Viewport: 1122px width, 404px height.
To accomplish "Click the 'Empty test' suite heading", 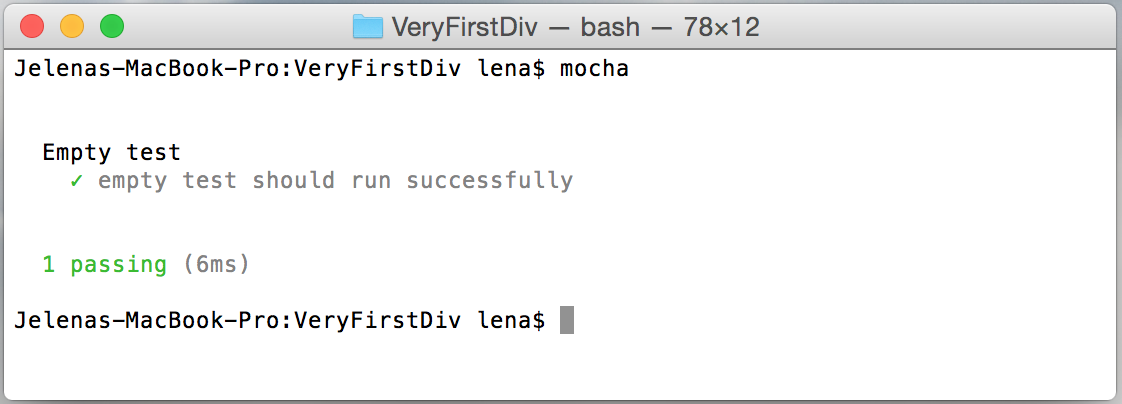I will point(112,152).
